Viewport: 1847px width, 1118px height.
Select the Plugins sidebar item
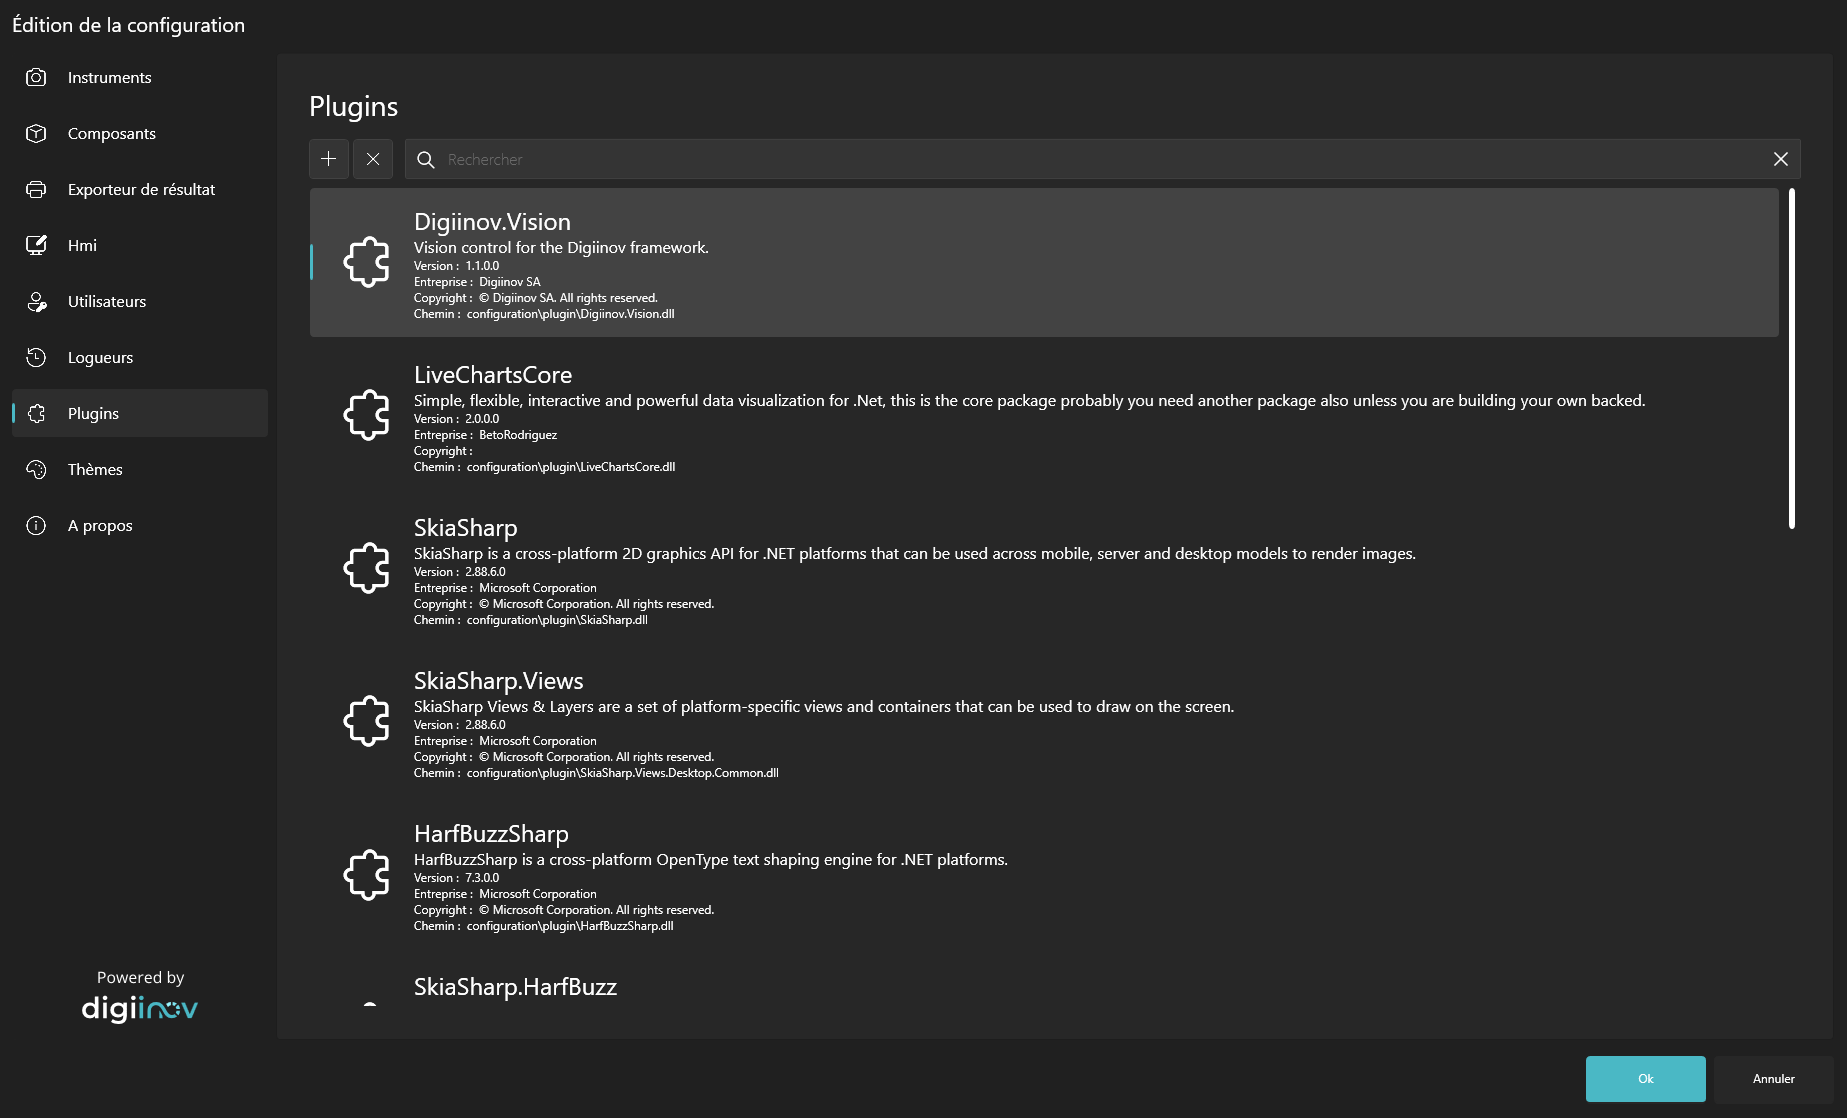pyautogui.click(x=93, y=413)
